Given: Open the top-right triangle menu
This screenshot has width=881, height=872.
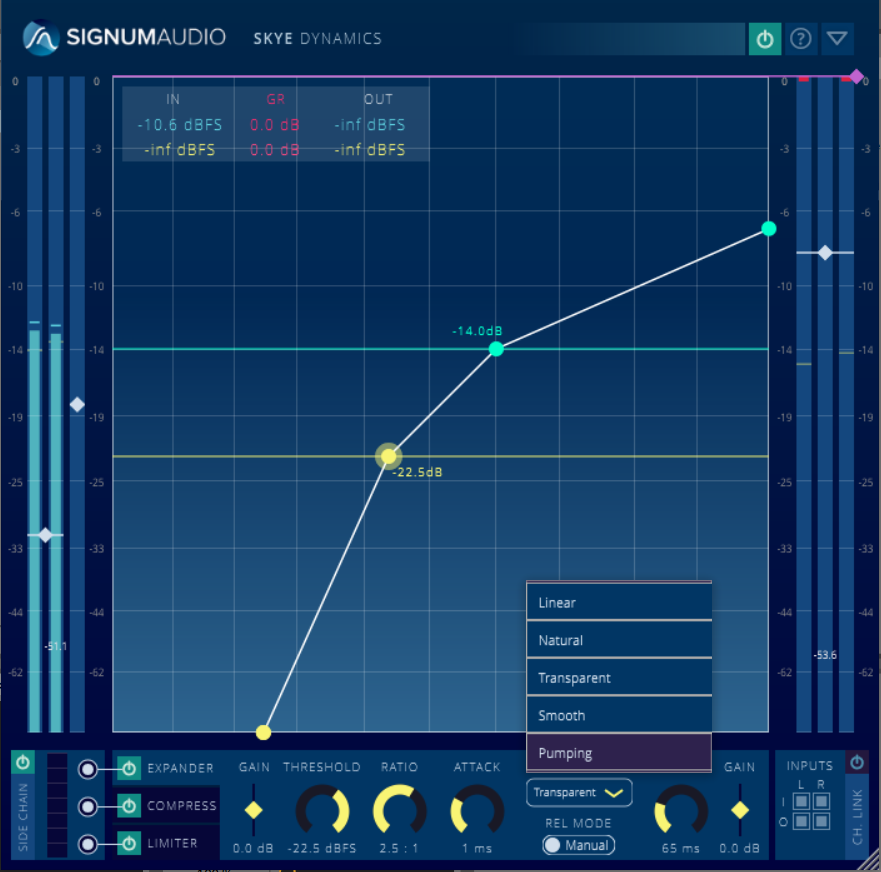Looking at the screenshot, I should click(x=837, y=39).
